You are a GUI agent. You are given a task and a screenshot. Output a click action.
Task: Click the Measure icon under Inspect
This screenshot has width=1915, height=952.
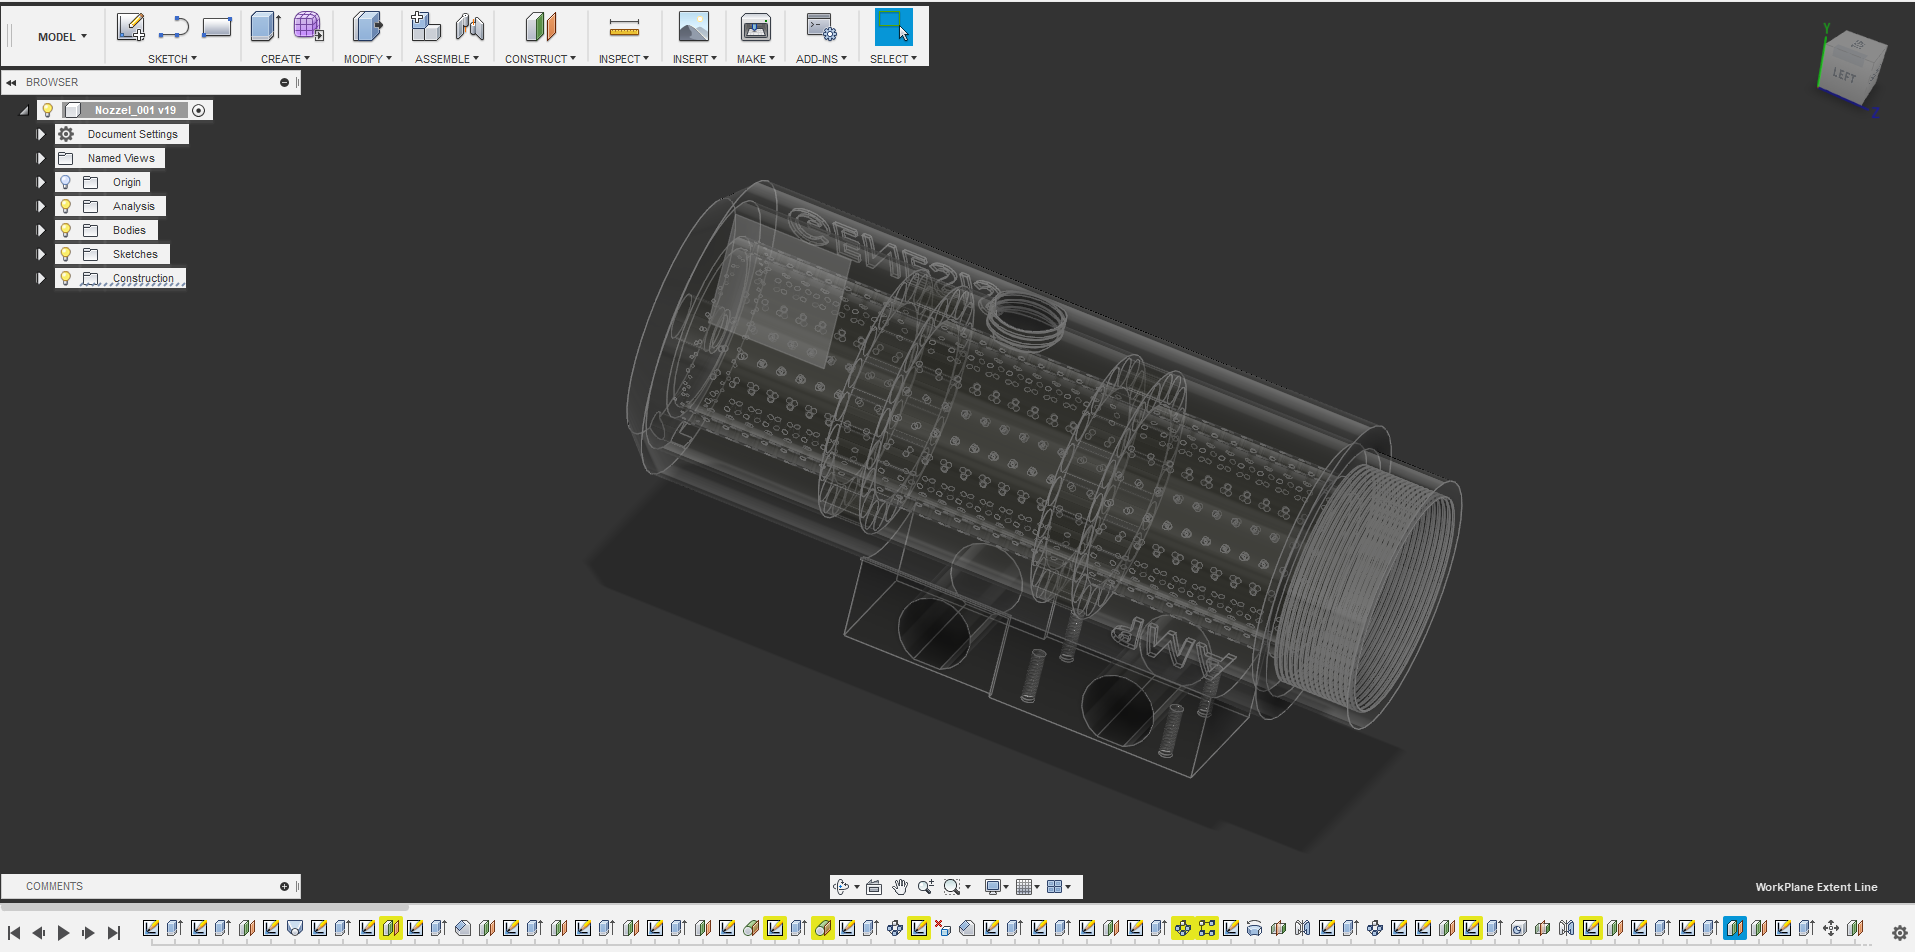pyautogui.click(x=623, y=28)
